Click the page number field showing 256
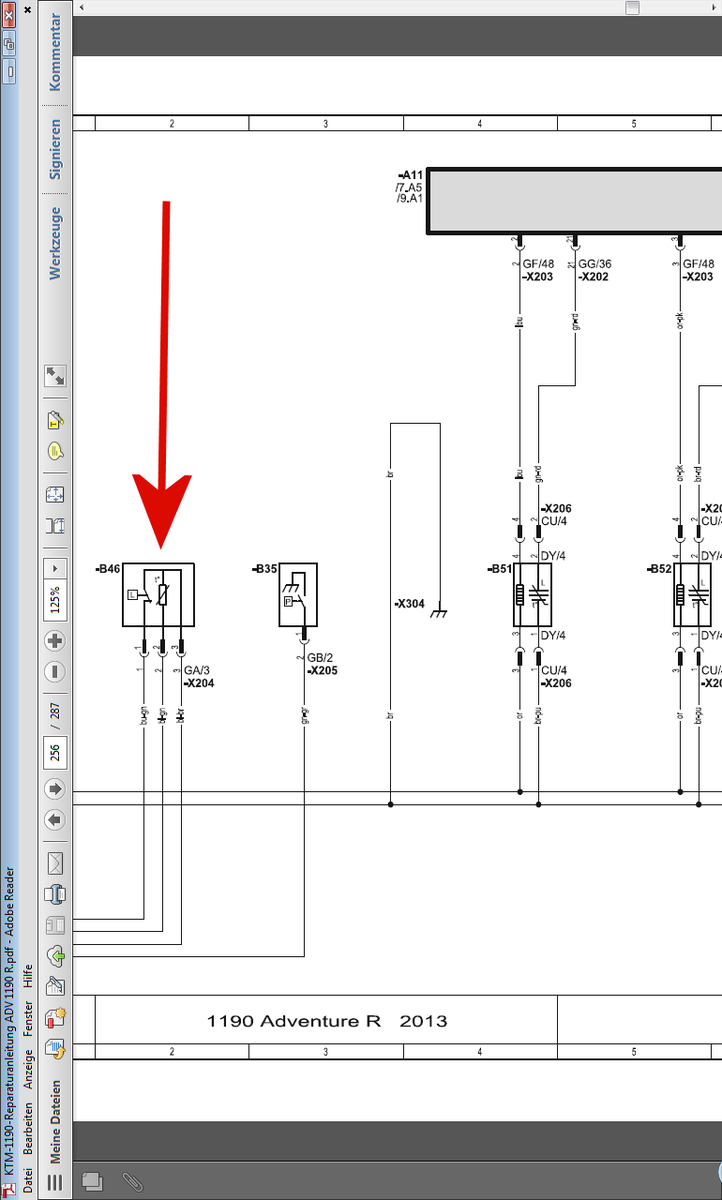 (55, 751)
